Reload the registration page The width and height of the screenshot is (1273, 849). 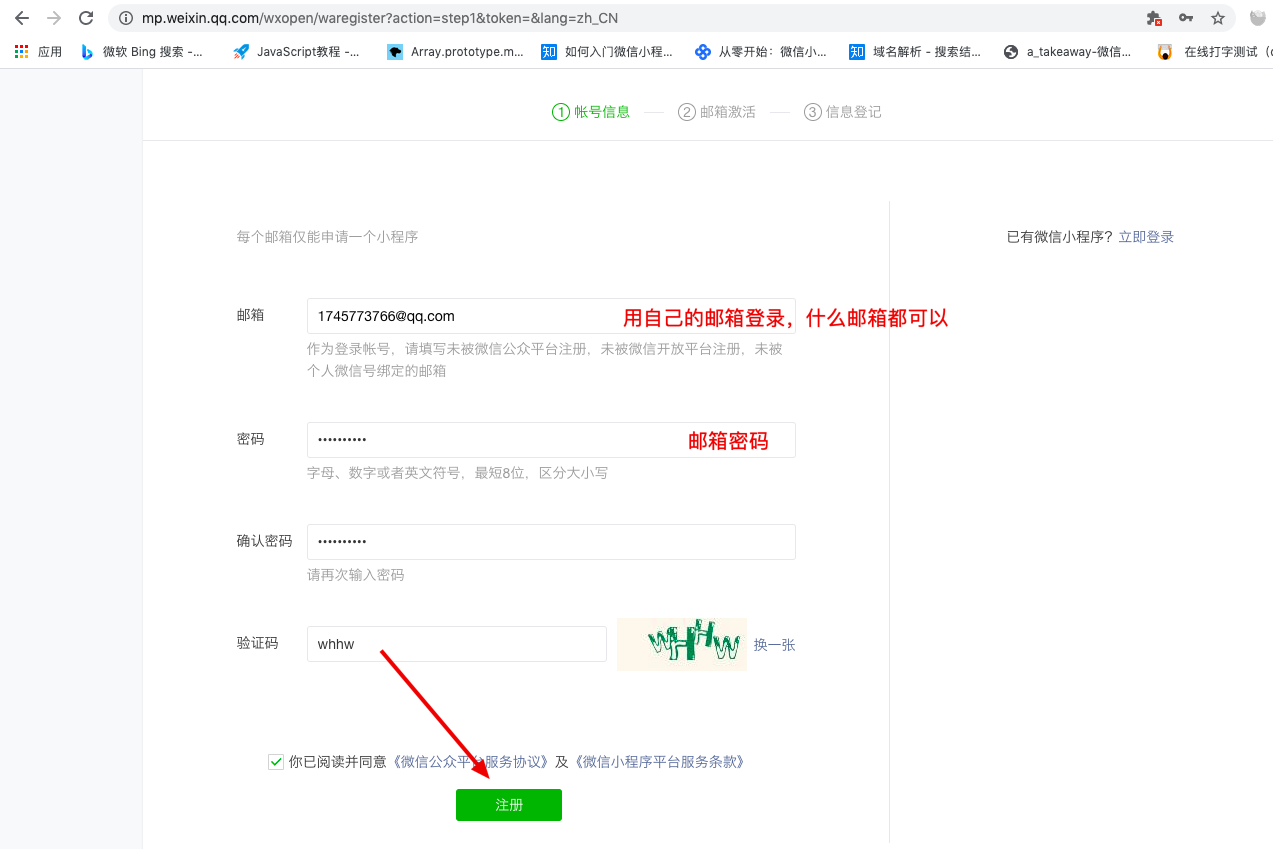click(x=85, y=17)
